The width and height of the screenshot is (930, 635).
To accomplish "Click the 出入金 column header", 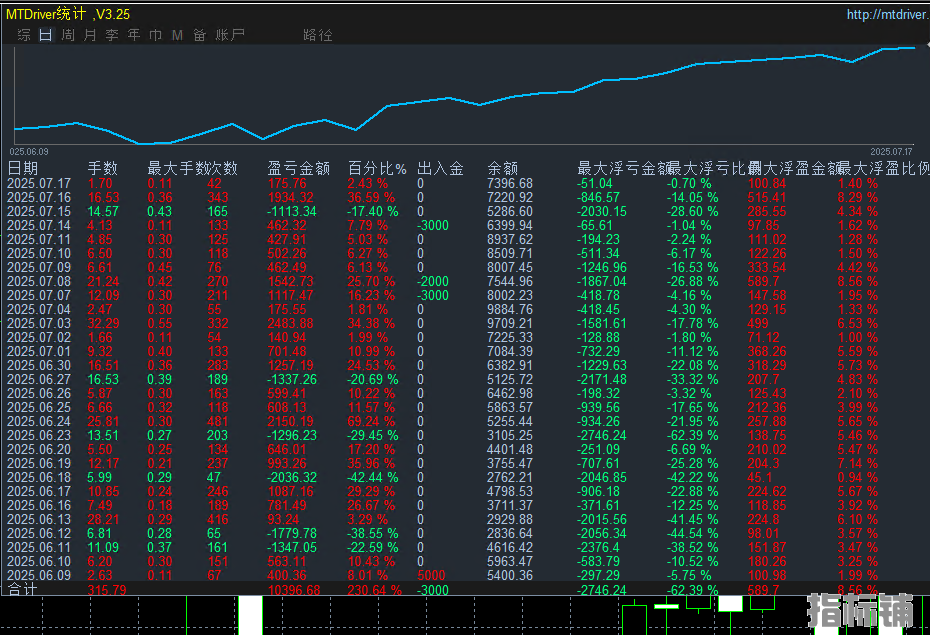I will 440,168.
